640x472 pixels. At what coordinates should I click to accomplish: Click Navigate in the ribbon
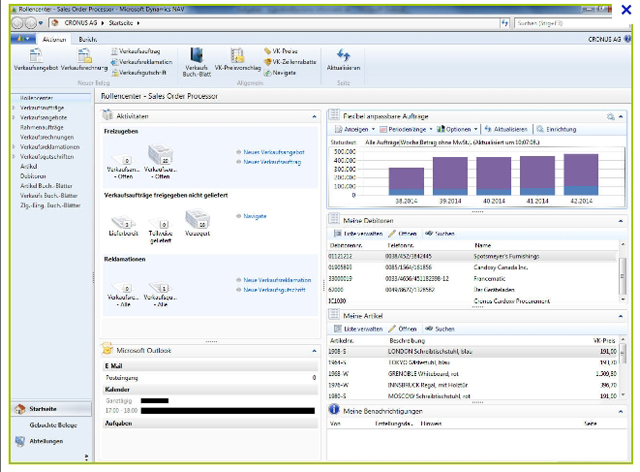280,73
